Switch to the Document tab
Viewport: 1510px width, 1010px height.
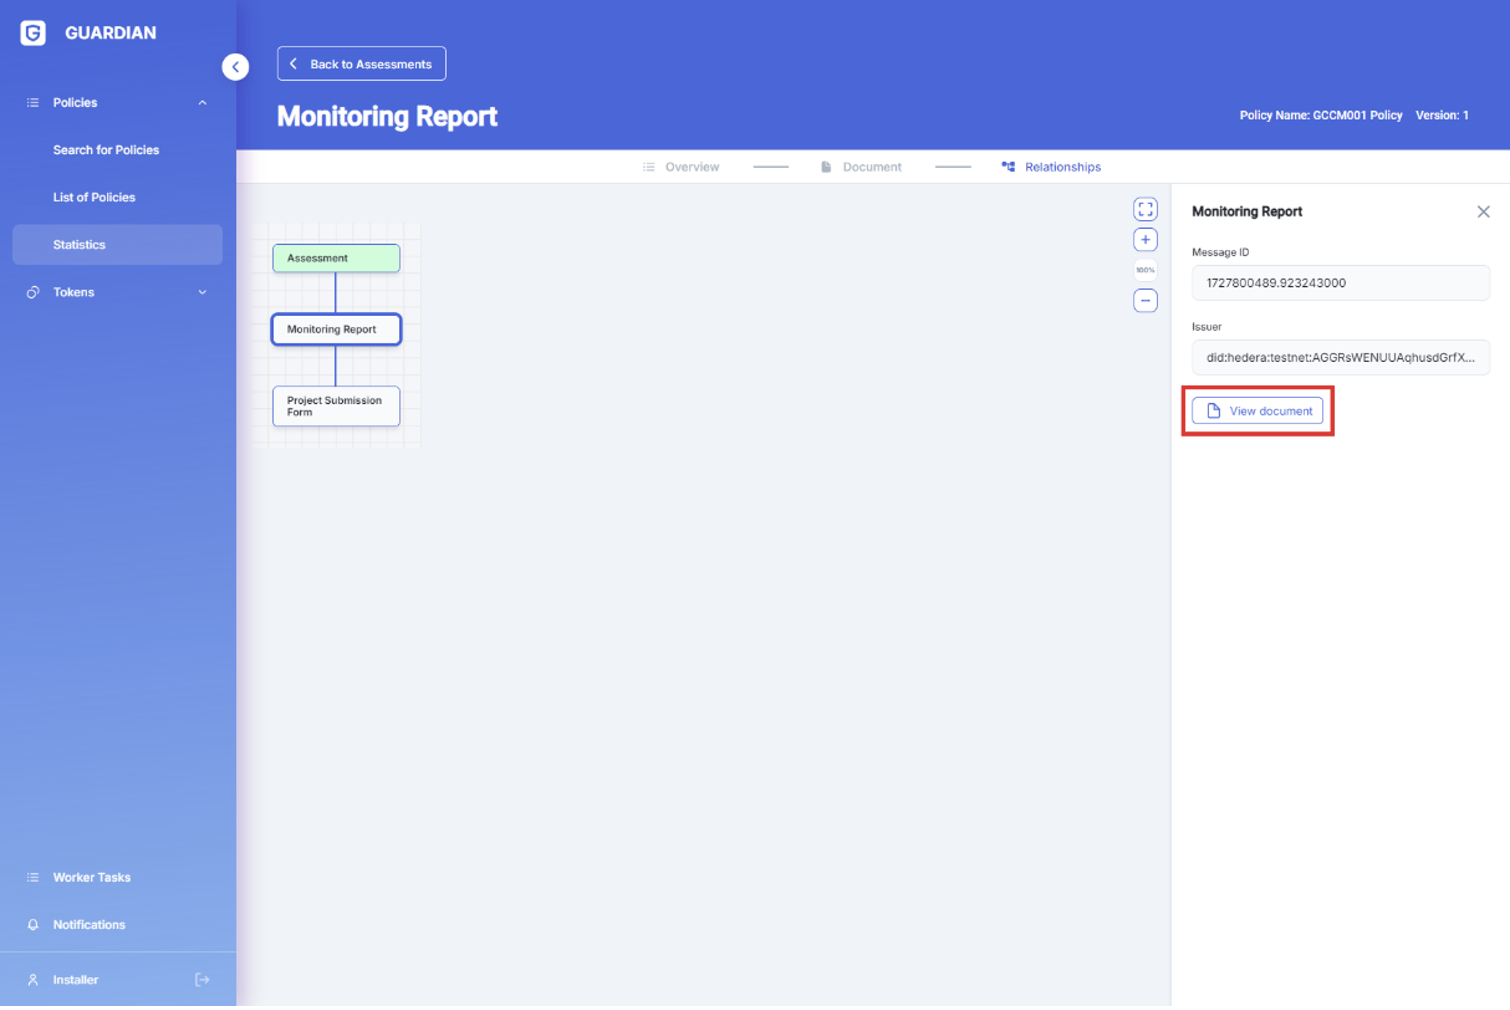[871, 167]
